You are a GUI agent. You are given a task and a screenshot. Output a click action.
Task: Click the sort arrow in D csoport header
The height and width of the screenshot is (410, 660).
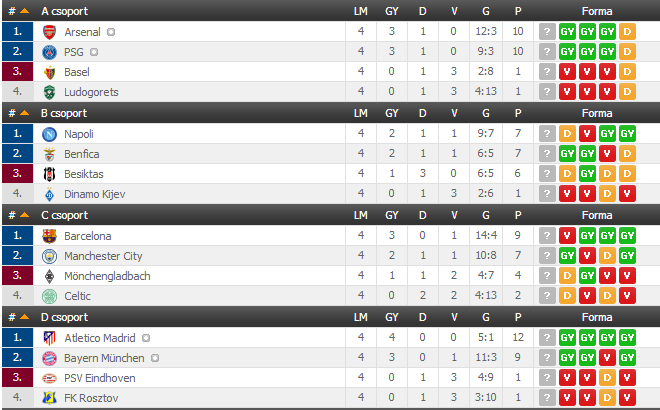pyautogui.click(x=24, y=318)
